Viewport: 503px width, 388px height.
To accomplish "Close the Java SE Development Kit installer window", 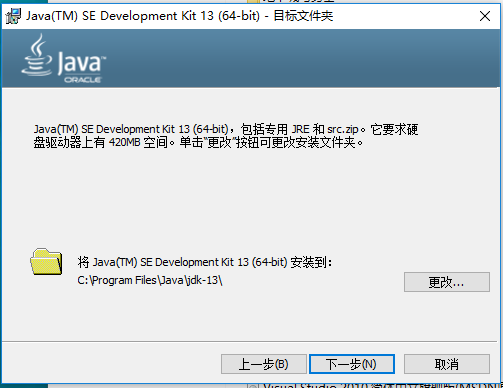I will tap(485, 16).
